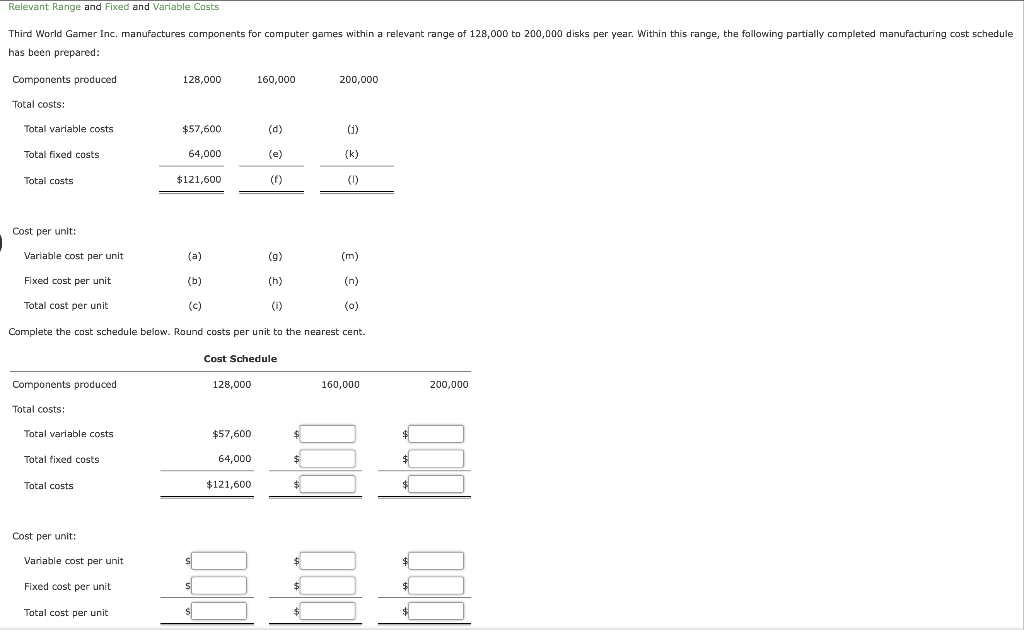The width and height of the screenshot is (1024, 630).
Task: Click the Total costs input under 200,000
Action: [437, 484]
